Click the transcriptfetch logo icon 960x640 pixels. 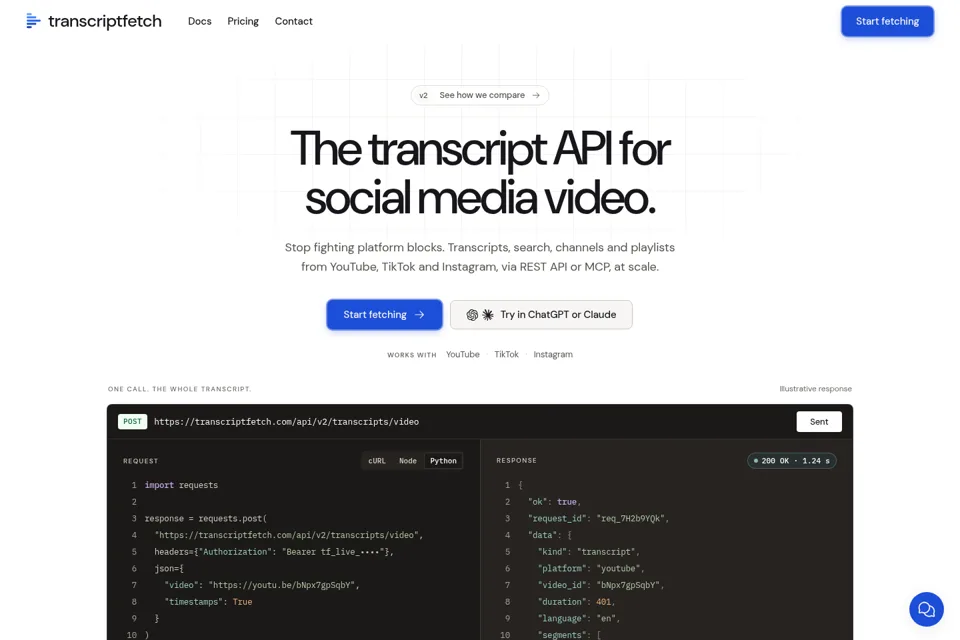click(33, 21)
